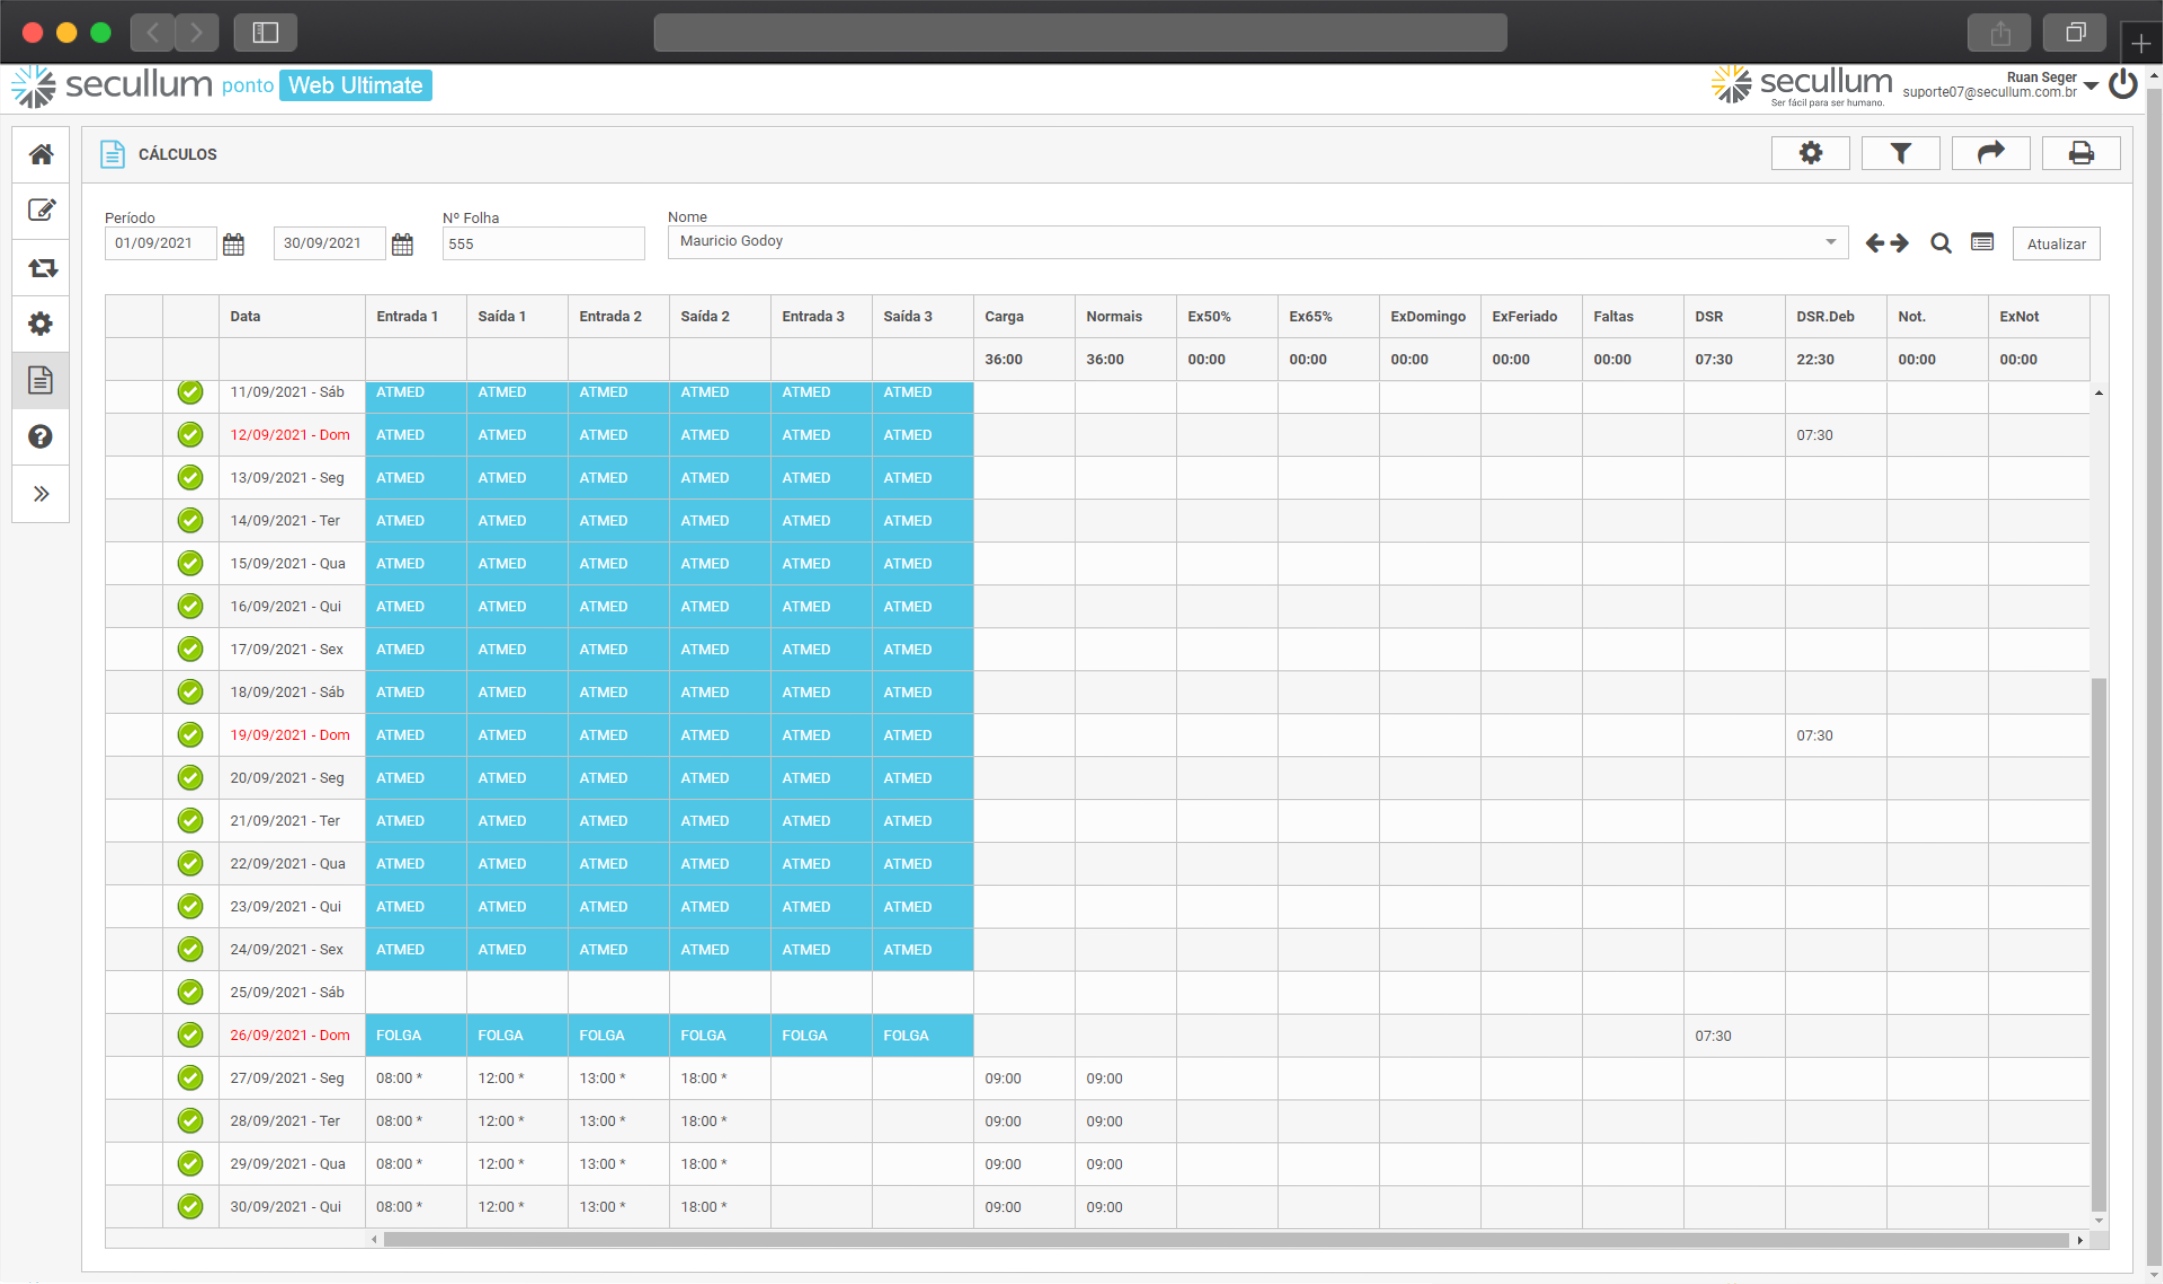This screenshot has width=2163, height=1284.
Task: Click the edit pencil sidebar icon
Action: pos(41,210)
